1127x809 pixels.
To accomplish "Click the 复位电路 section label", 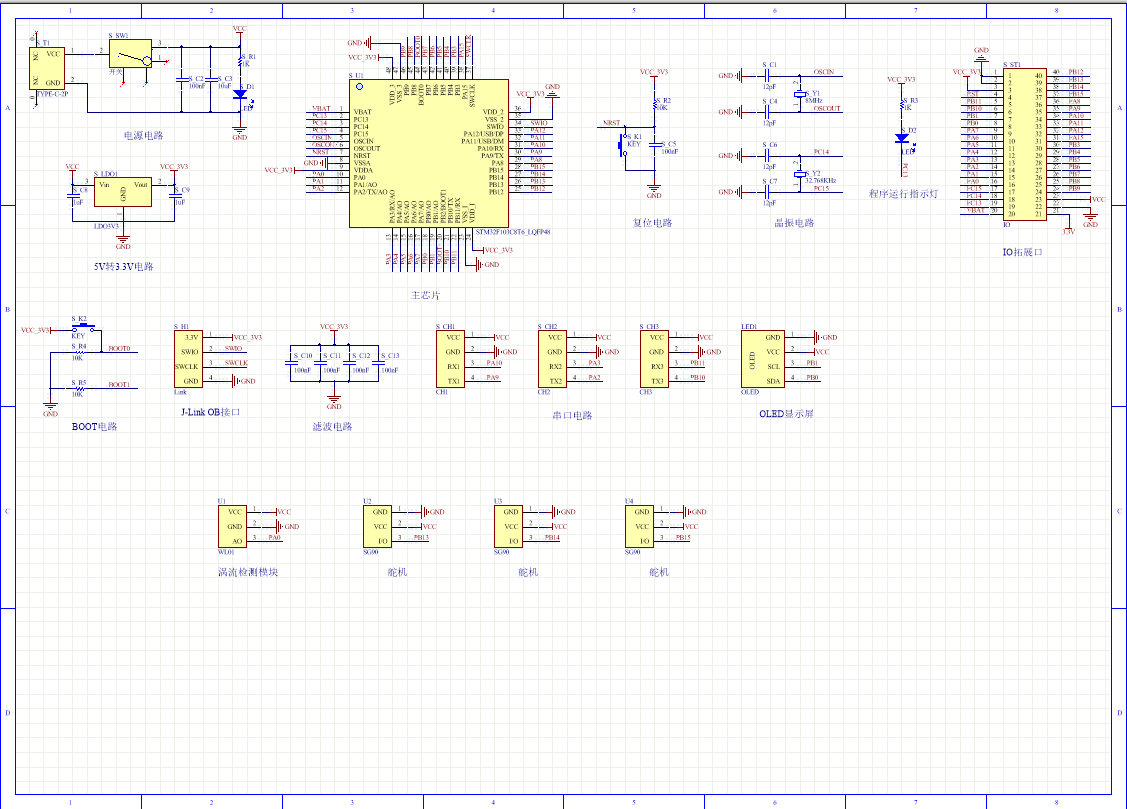I will click(653, 223).
